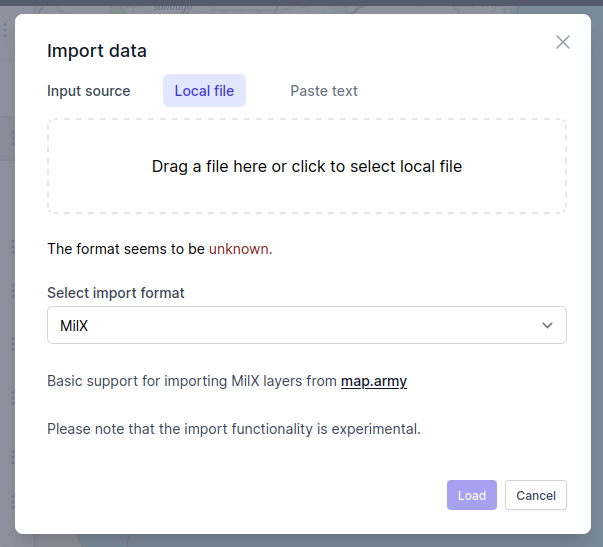Open the map.army link
Image resolution: width=603 pixels, height=547 pixels.
point(374,381)
